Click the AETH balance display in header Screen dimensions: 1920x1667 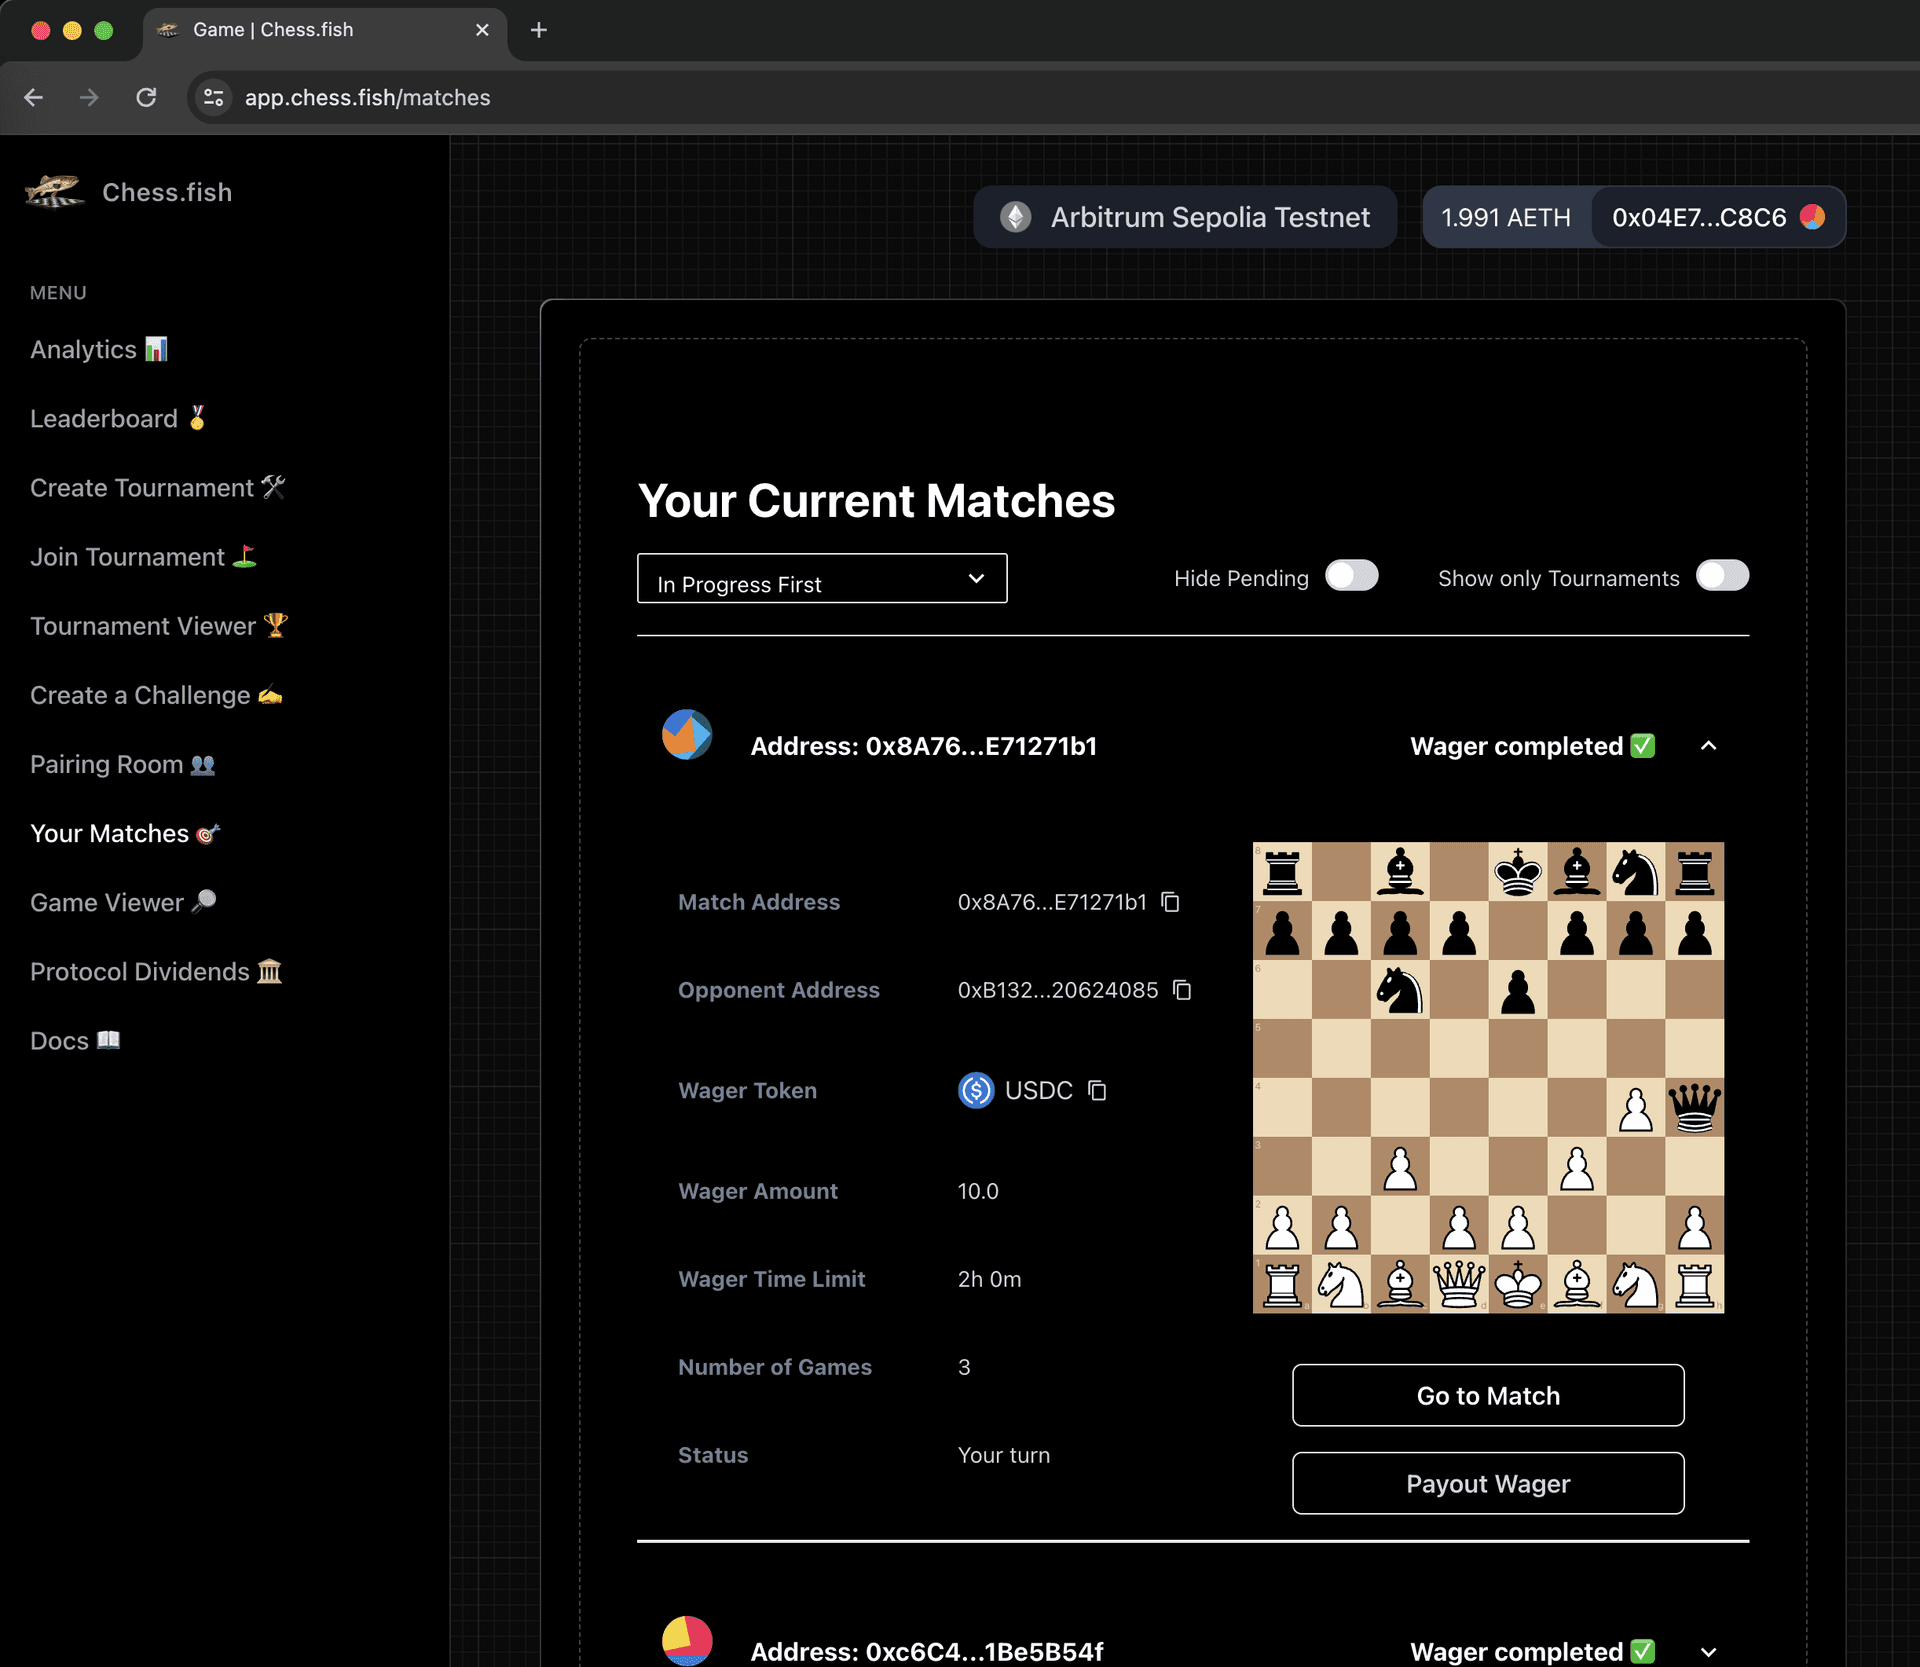1505,217
